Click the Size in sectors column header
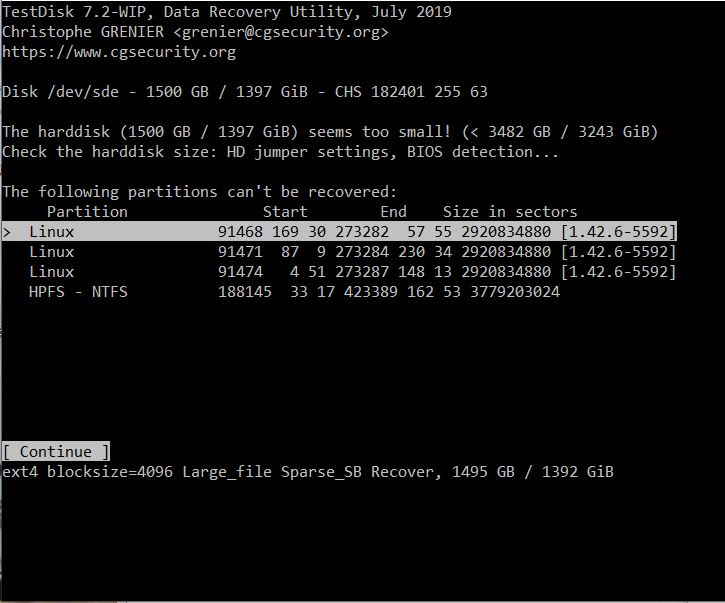 coord(510,212)
